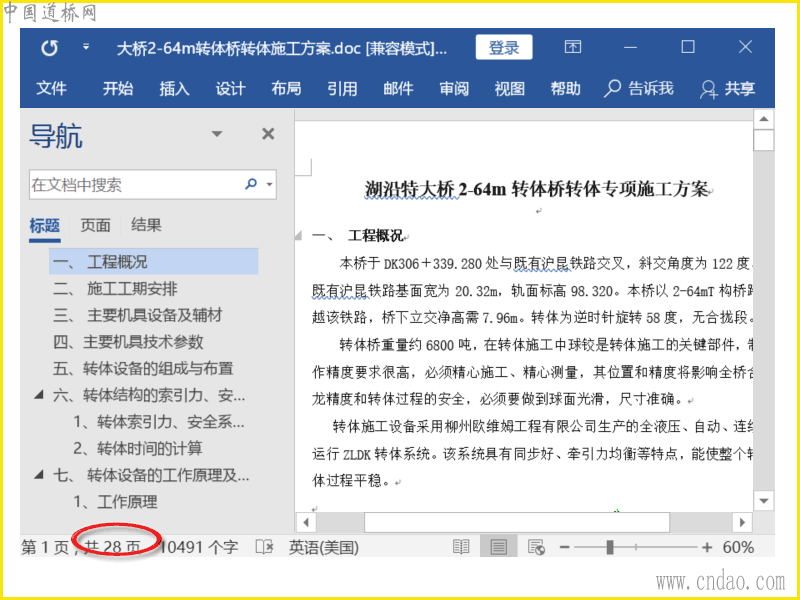Click the document title 湖沿特大桥 2-64m
This screenshot has width=800, height=600.
[537, 189]
